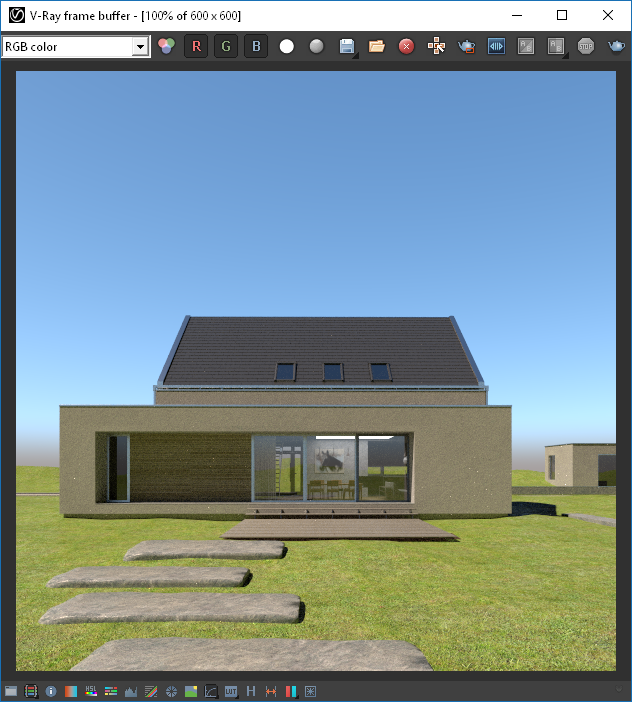This screenshot has height=702, width=632.
Task: Toggle sRGB display curve icon
Action: pyautogui.click(x=211, y=691)
